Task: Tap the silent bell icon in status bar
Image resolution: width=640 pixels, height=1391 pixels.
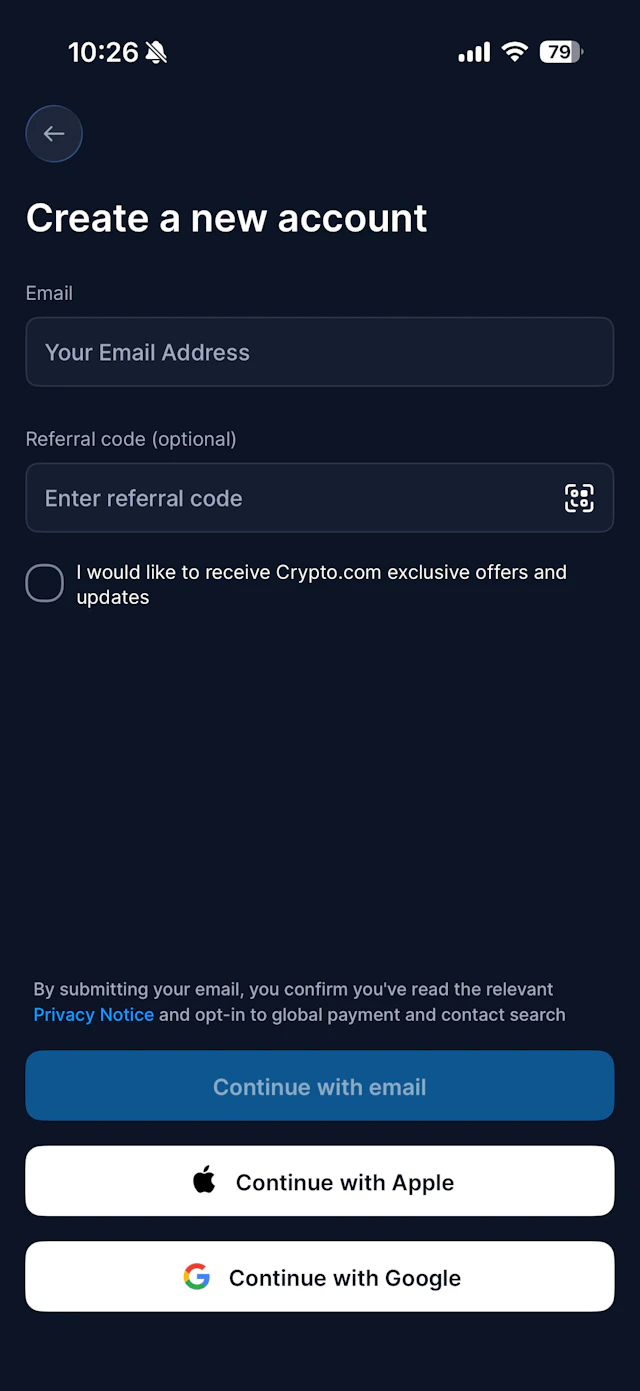Action: 156,53
